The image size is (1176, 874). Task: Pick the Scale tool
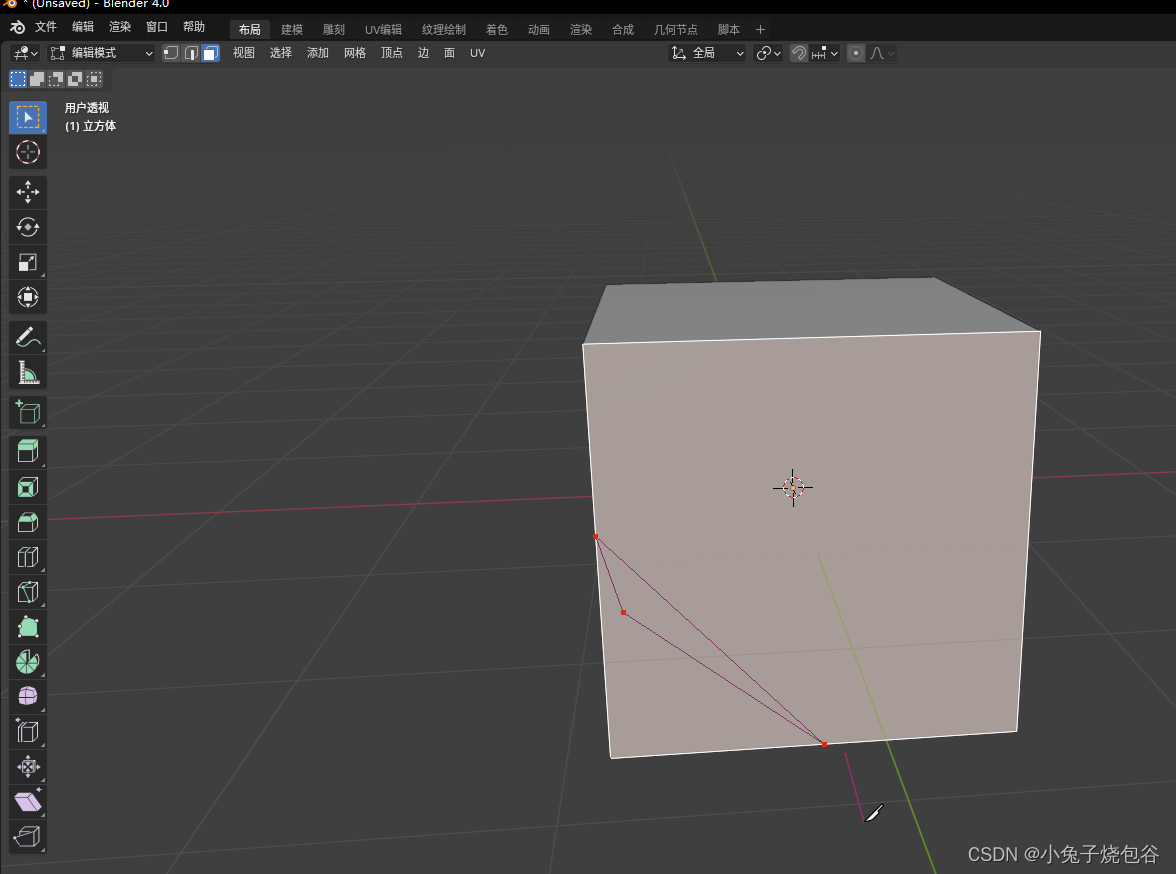(x=28, y=263)
